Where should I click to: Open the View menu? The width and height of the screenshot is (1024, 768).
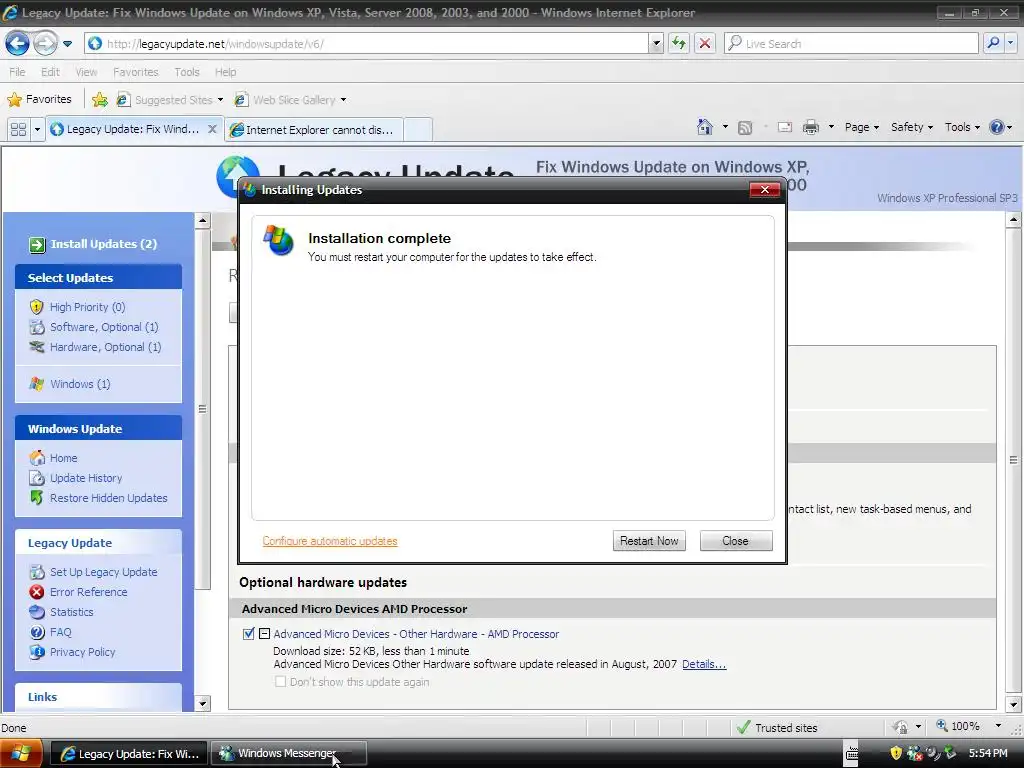86,72
